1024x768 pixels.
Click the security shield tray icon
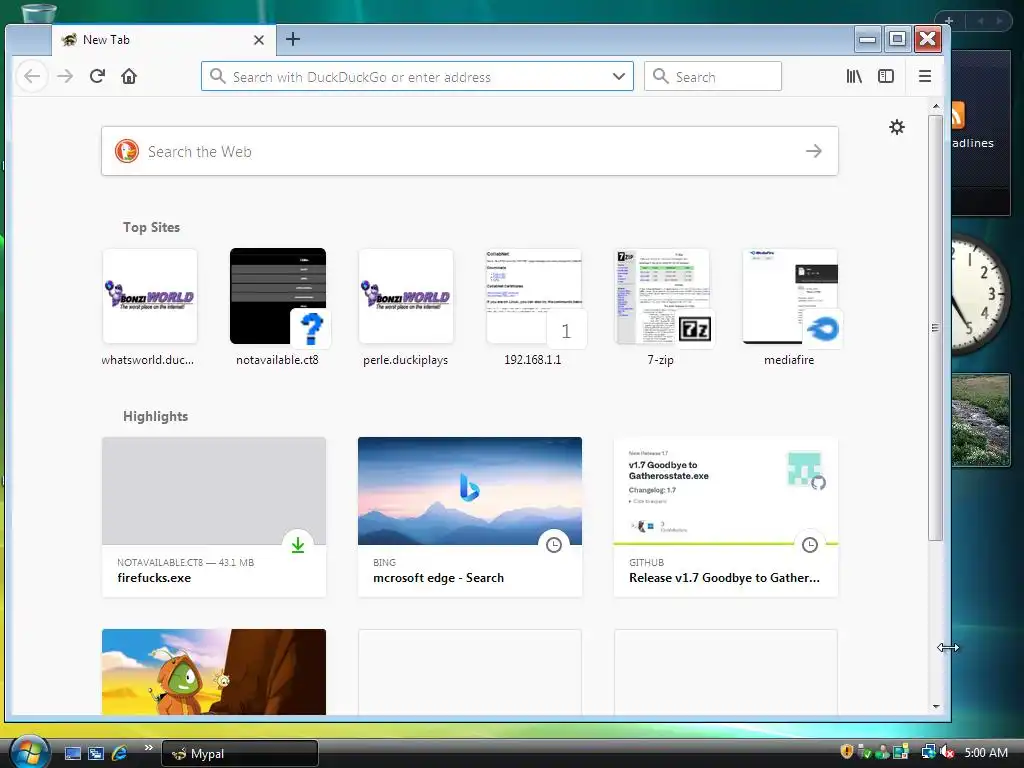pos(847,752)
